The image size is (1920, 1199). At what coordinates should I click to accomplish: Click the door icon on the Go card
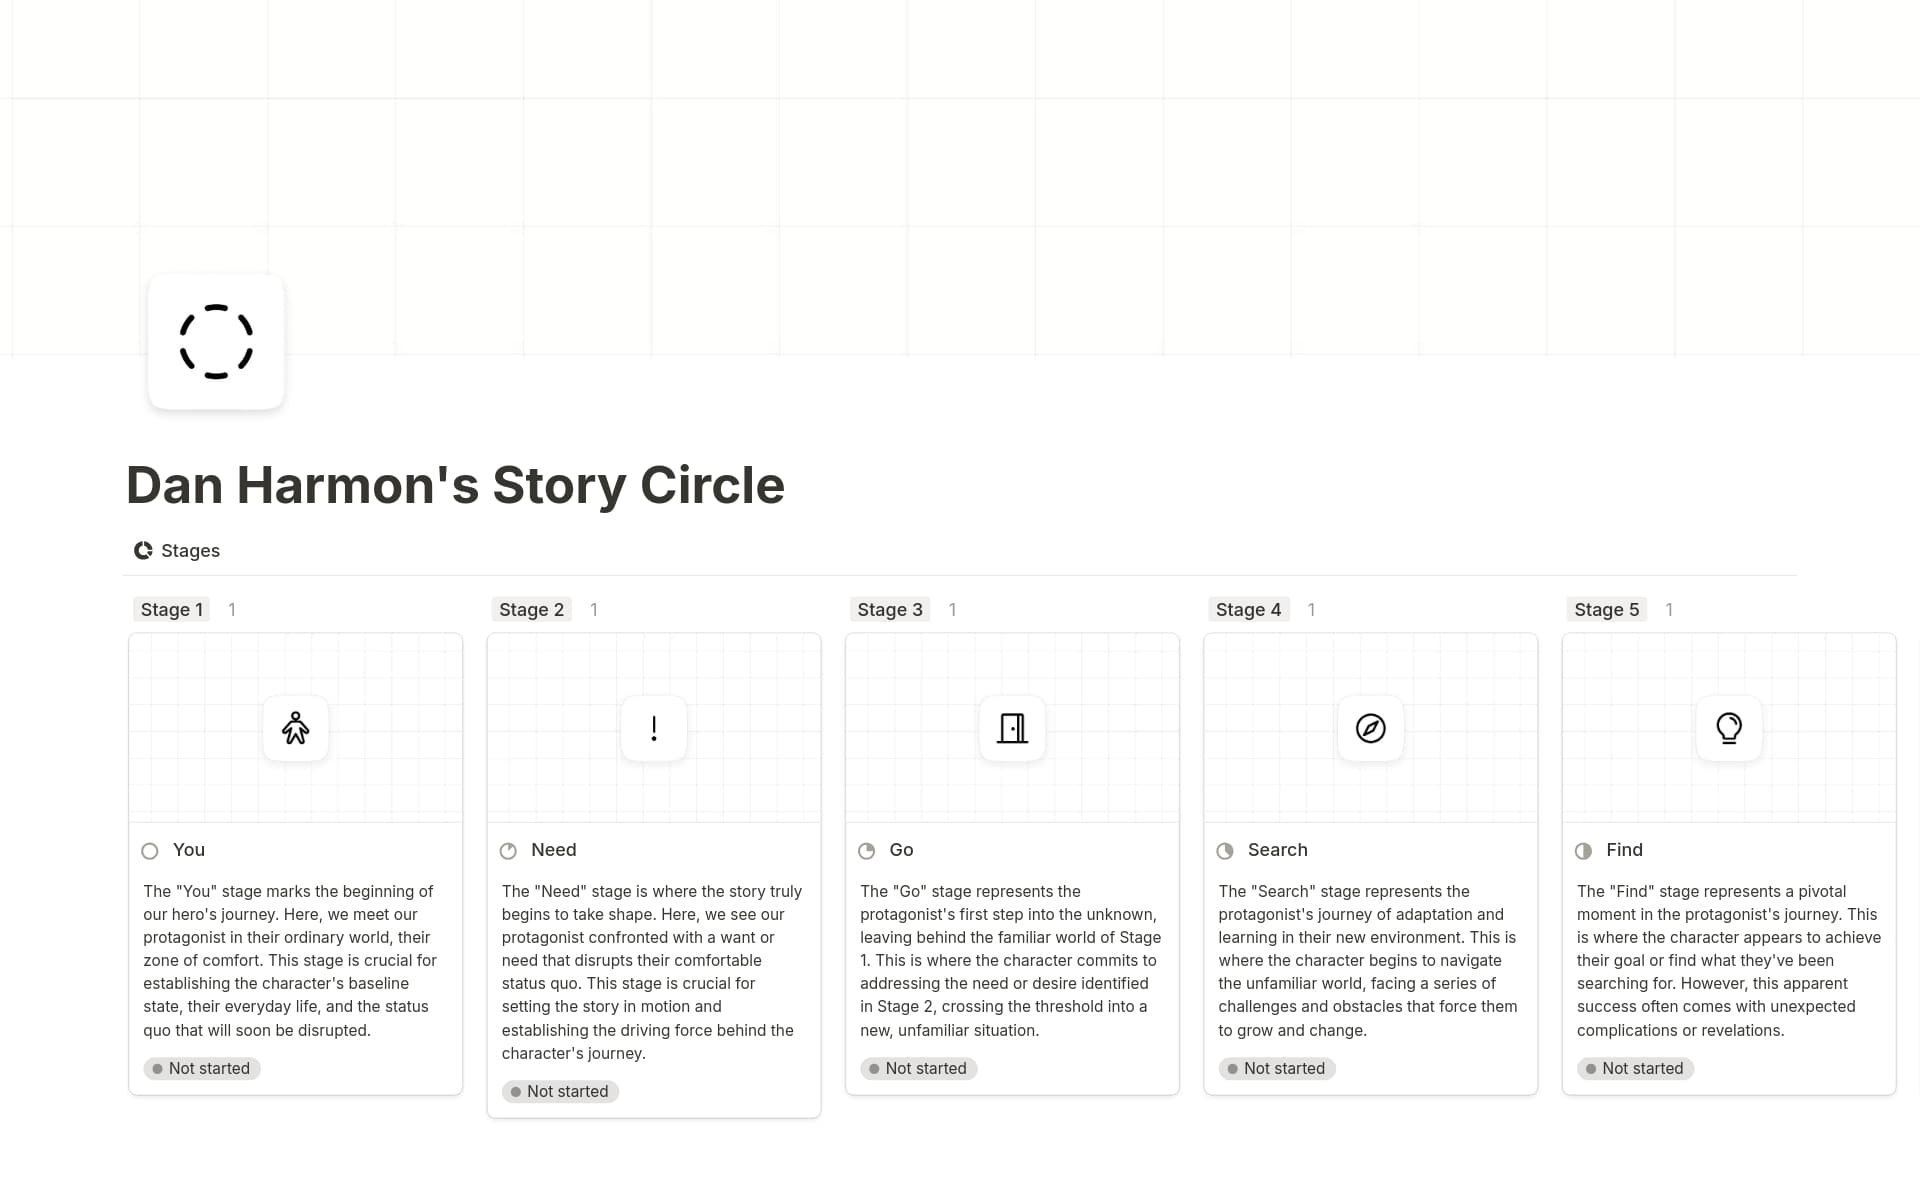(x=1012, y=728)
